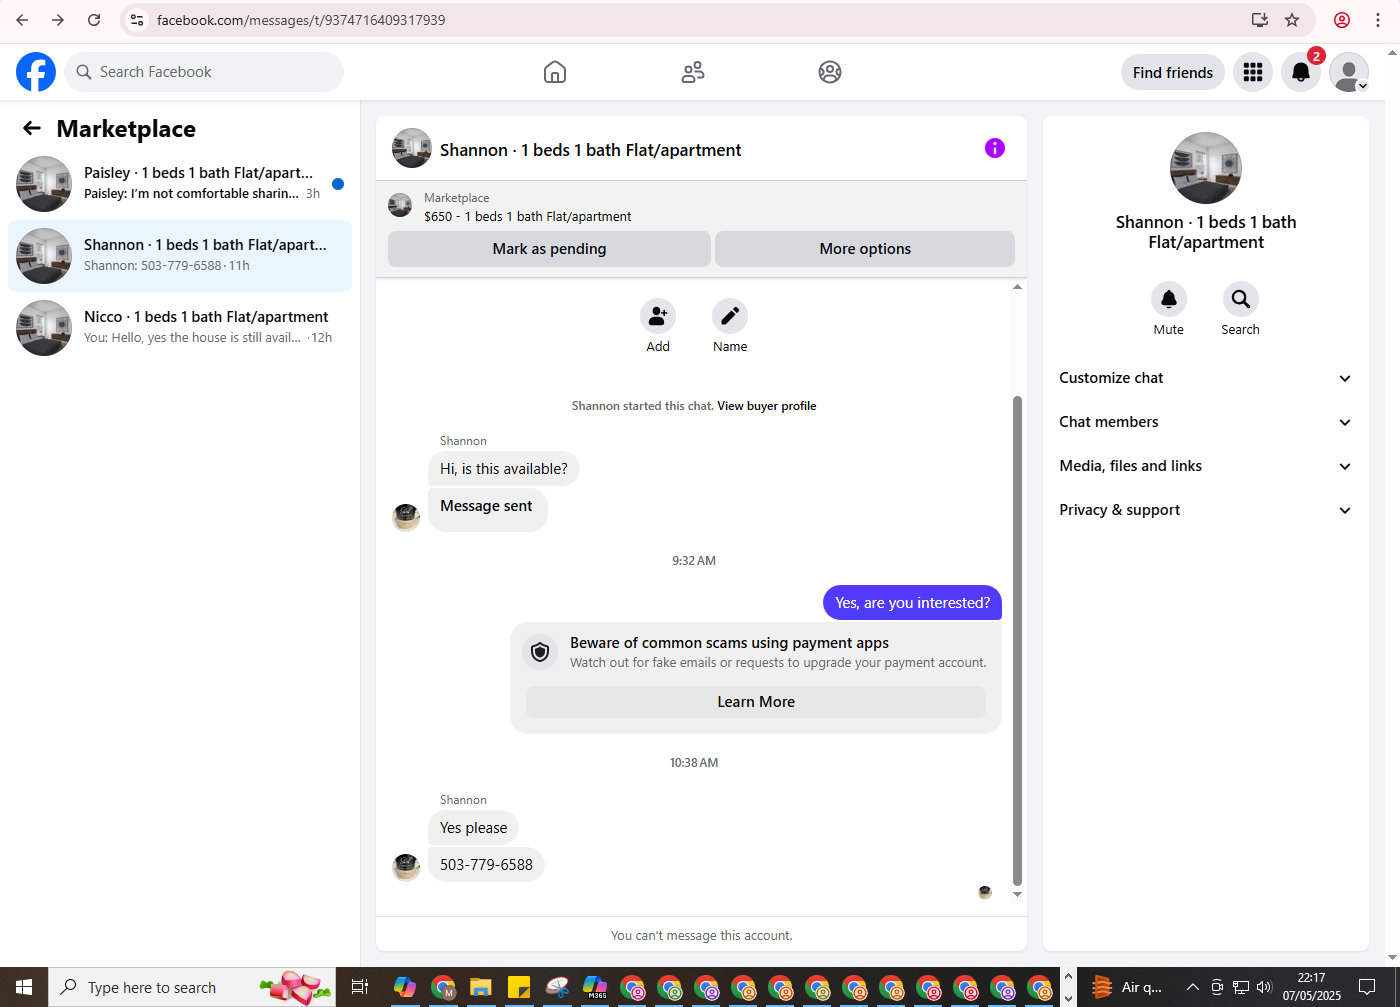Mute the conversation with the bell icon
This screenshot has height=1007, width=1400.
pos(1169,299)
